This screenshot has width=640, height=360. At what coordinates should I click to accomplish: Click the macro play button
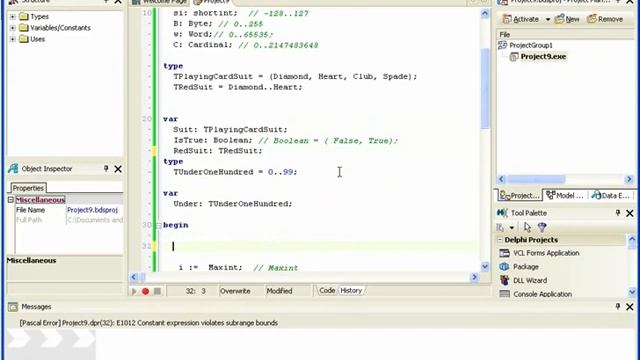click(x=133, y=291)
